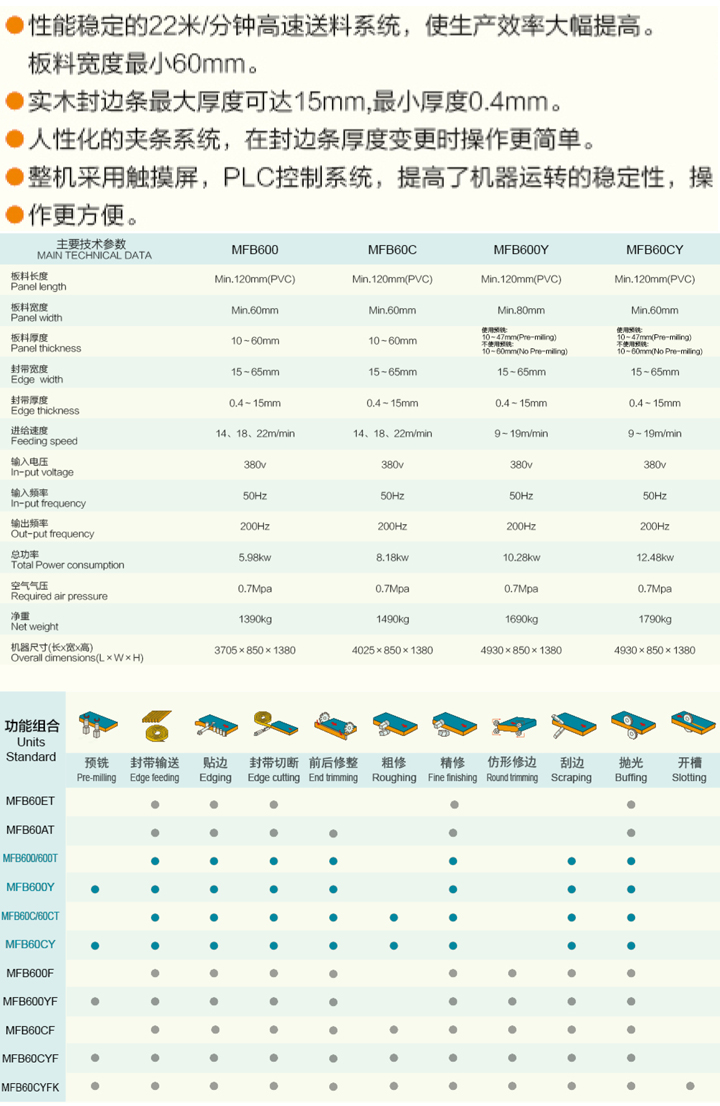
Task: Click the Round trimming dot in MFB600F row
Action: pyautogui.click(x=512, y=973)
